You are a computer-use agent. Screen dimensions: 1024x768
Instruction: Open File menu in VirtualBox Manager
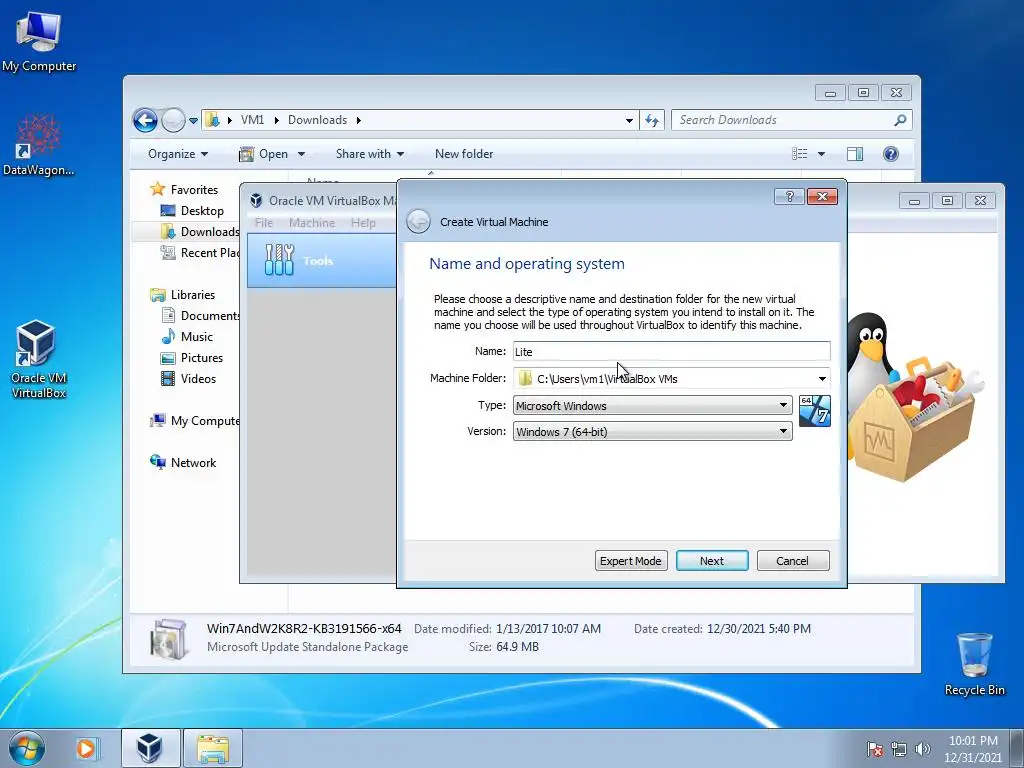[x=264, y=223]
